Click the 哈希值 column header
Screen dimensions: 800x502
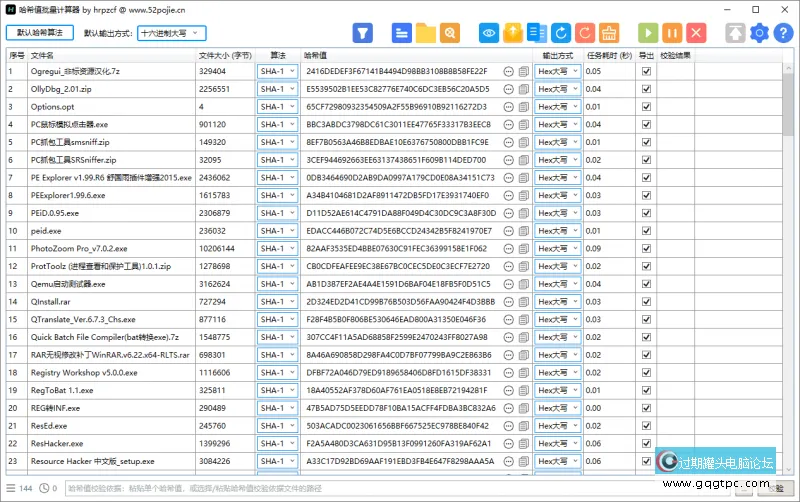click(416, 55)
